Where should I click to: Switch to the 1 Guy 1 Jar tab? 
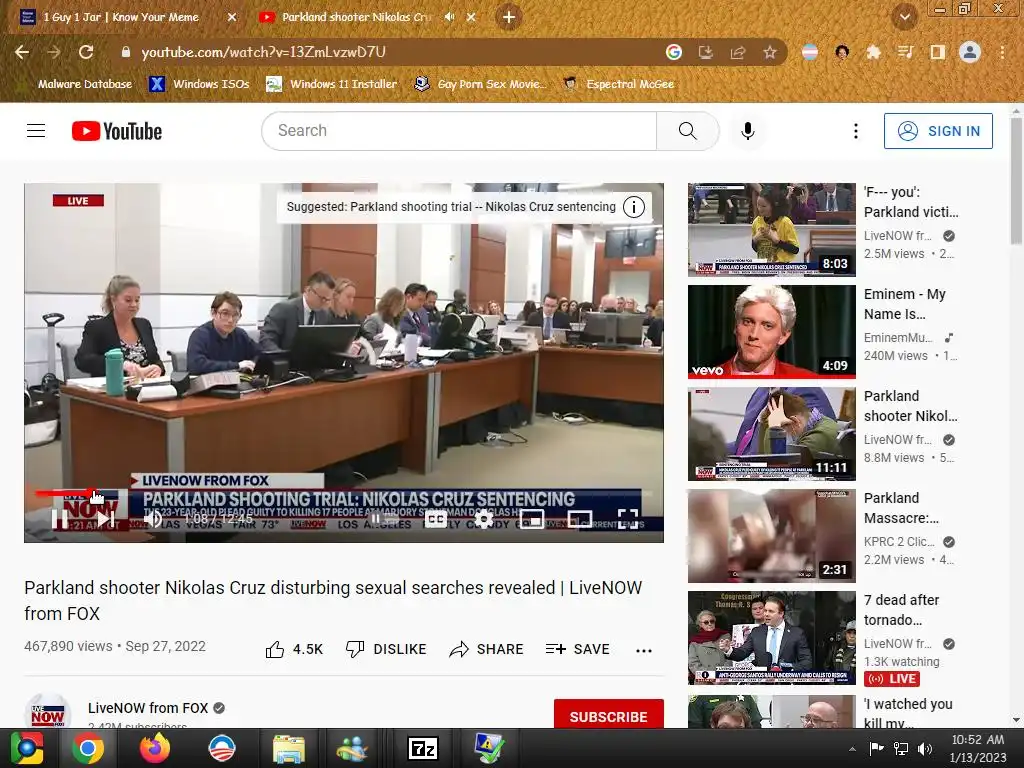pos(120,17)
